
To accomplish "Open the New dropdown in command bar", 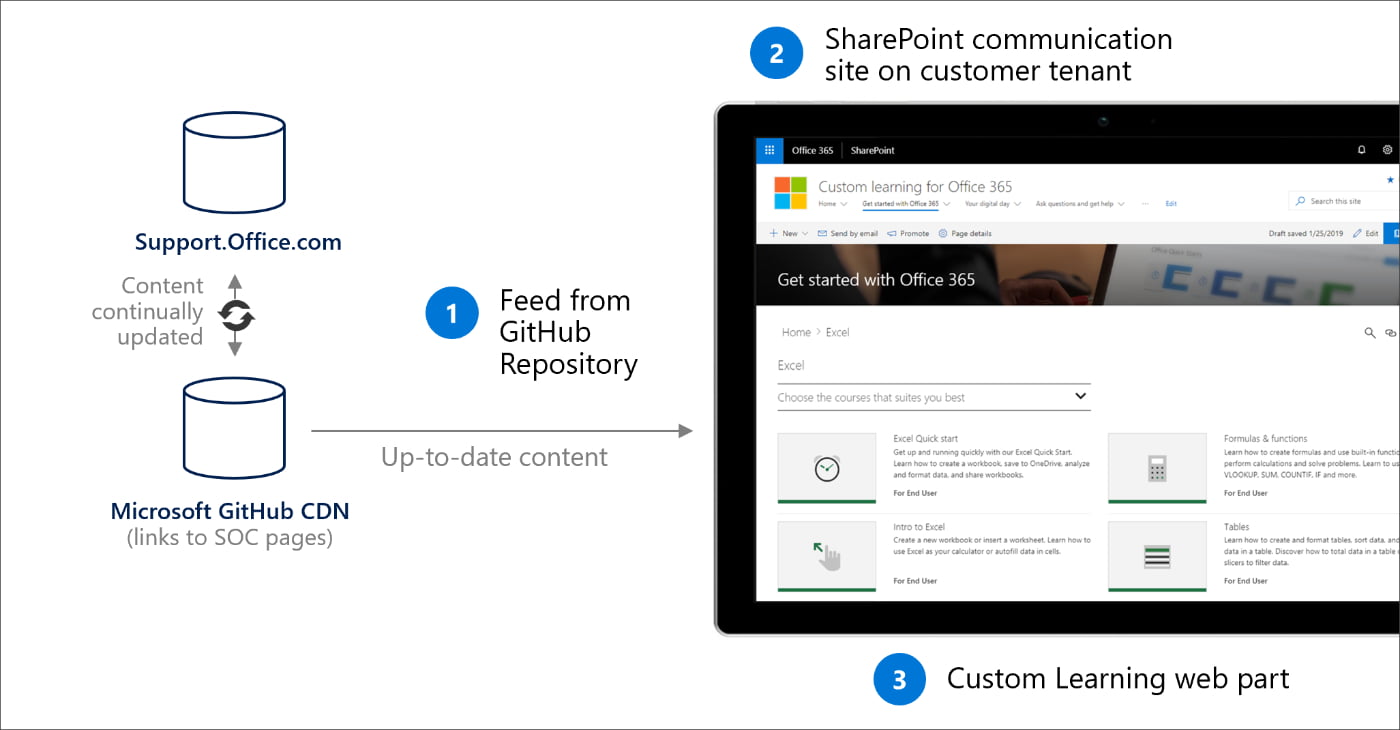I will 789,233.
